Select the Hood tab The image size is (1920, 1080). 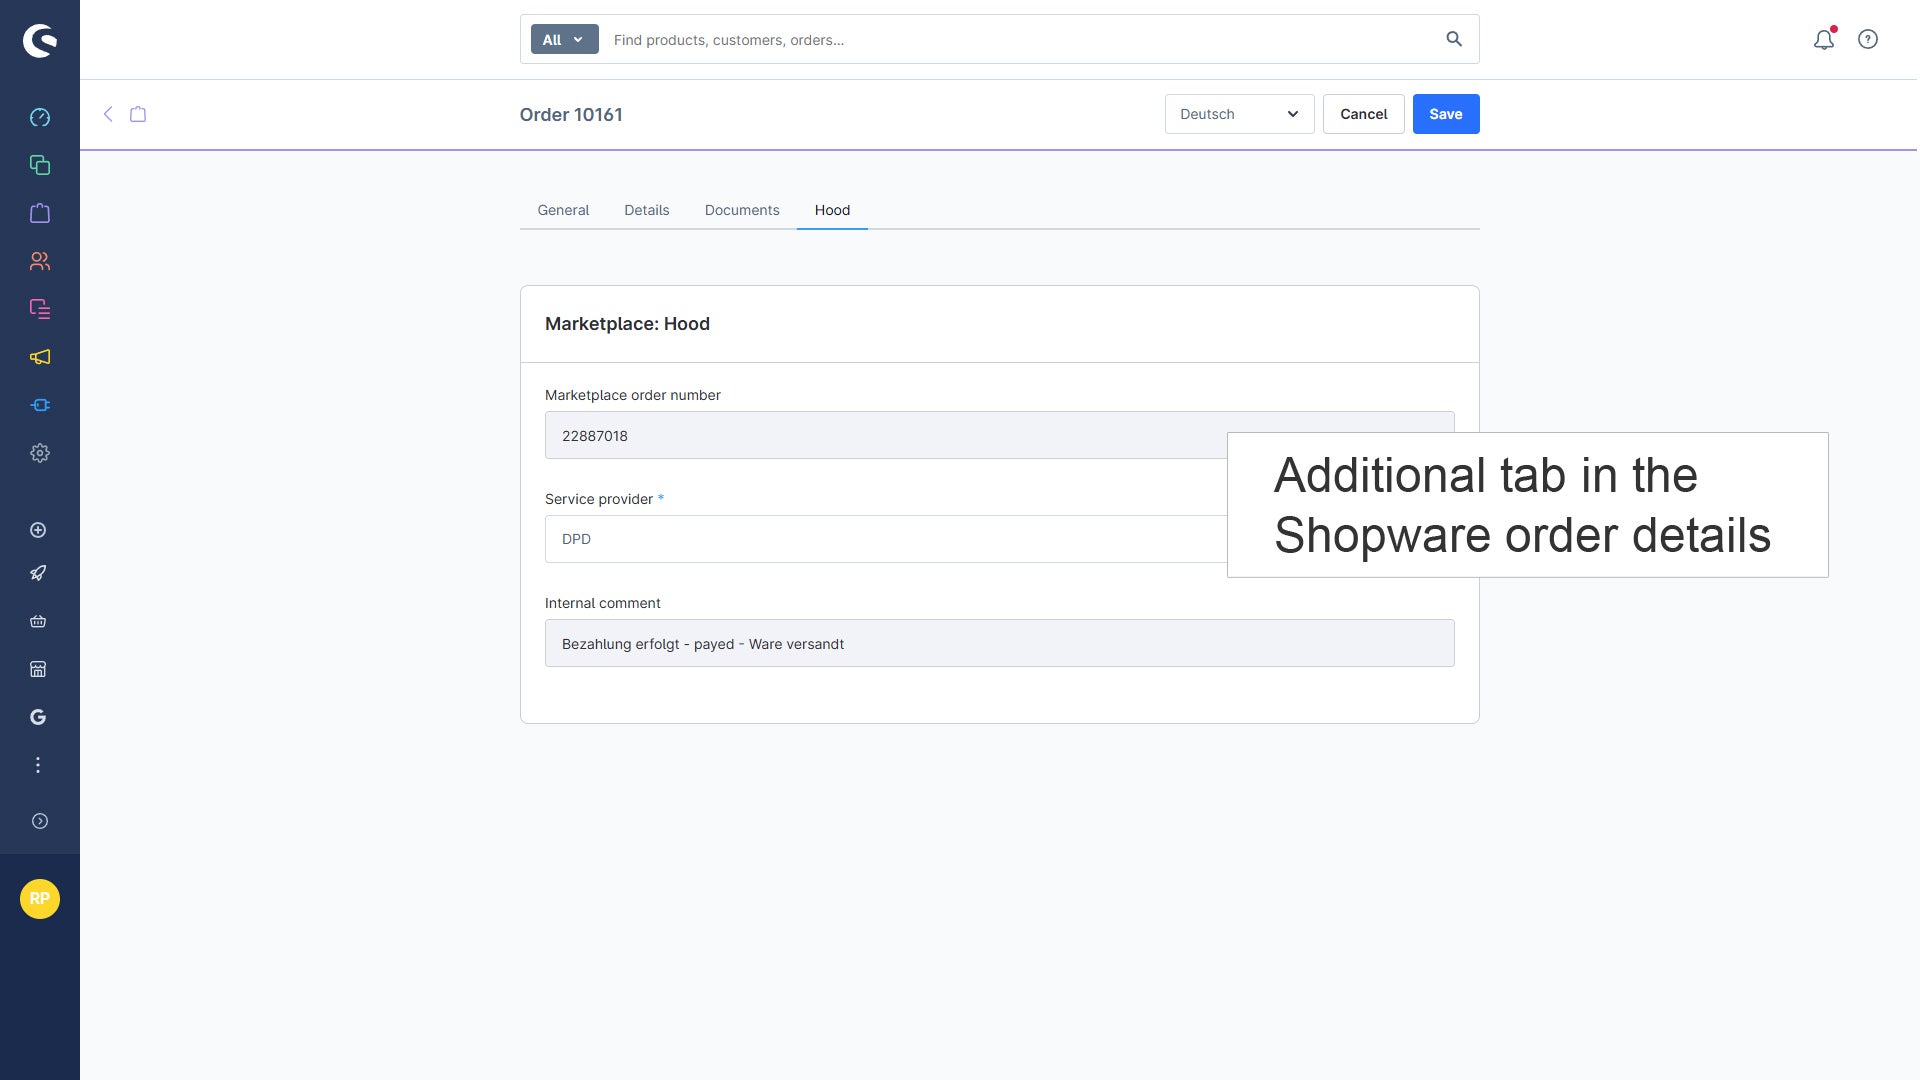tap(832, 210)
